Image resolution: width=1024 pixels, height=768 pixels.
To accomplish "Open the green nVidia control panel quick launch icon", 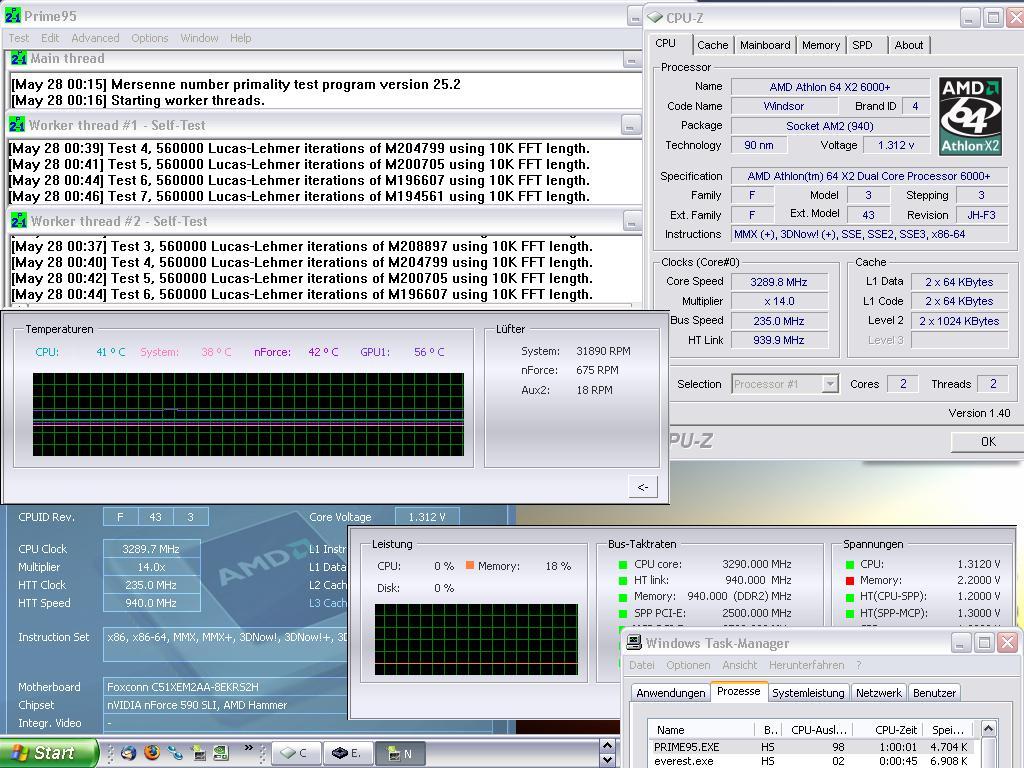I will point(221,754).
